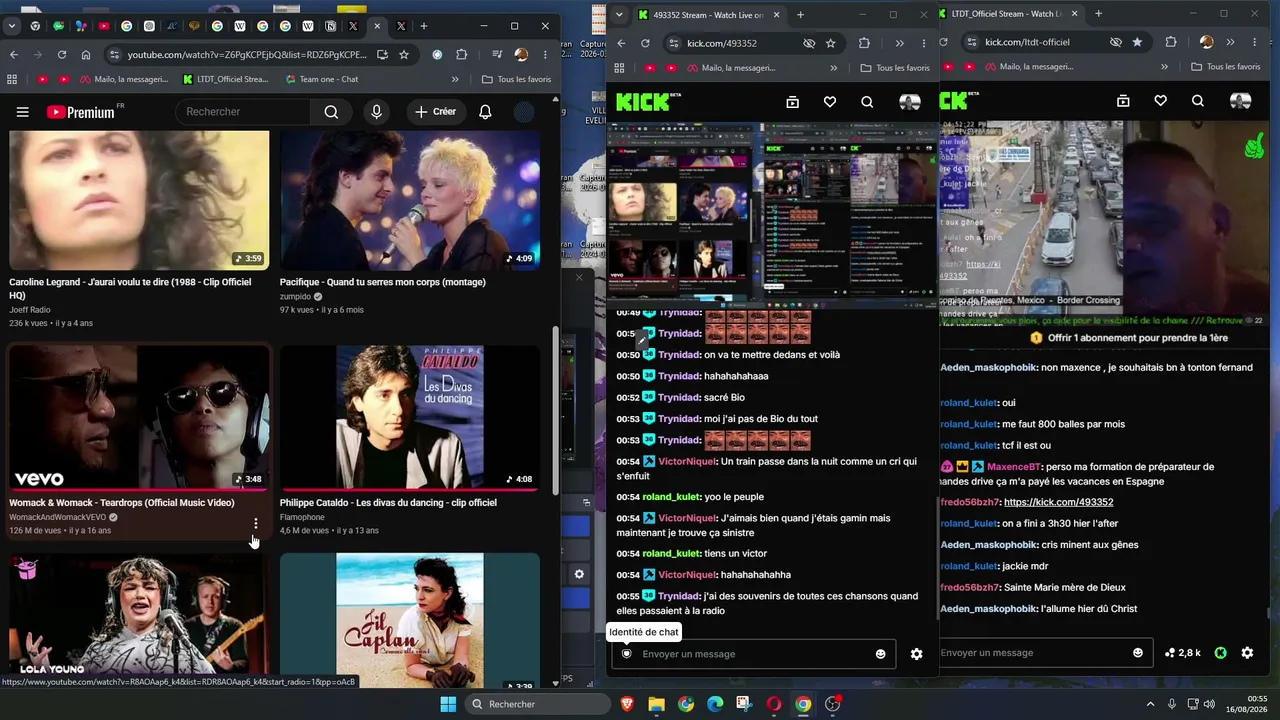Image resolution: width=1280 pixels, height=720 pixels.
Task: Expand hidden bookmarks chevron in the LTDT_Officiel window
Action: click(1164, 67)
